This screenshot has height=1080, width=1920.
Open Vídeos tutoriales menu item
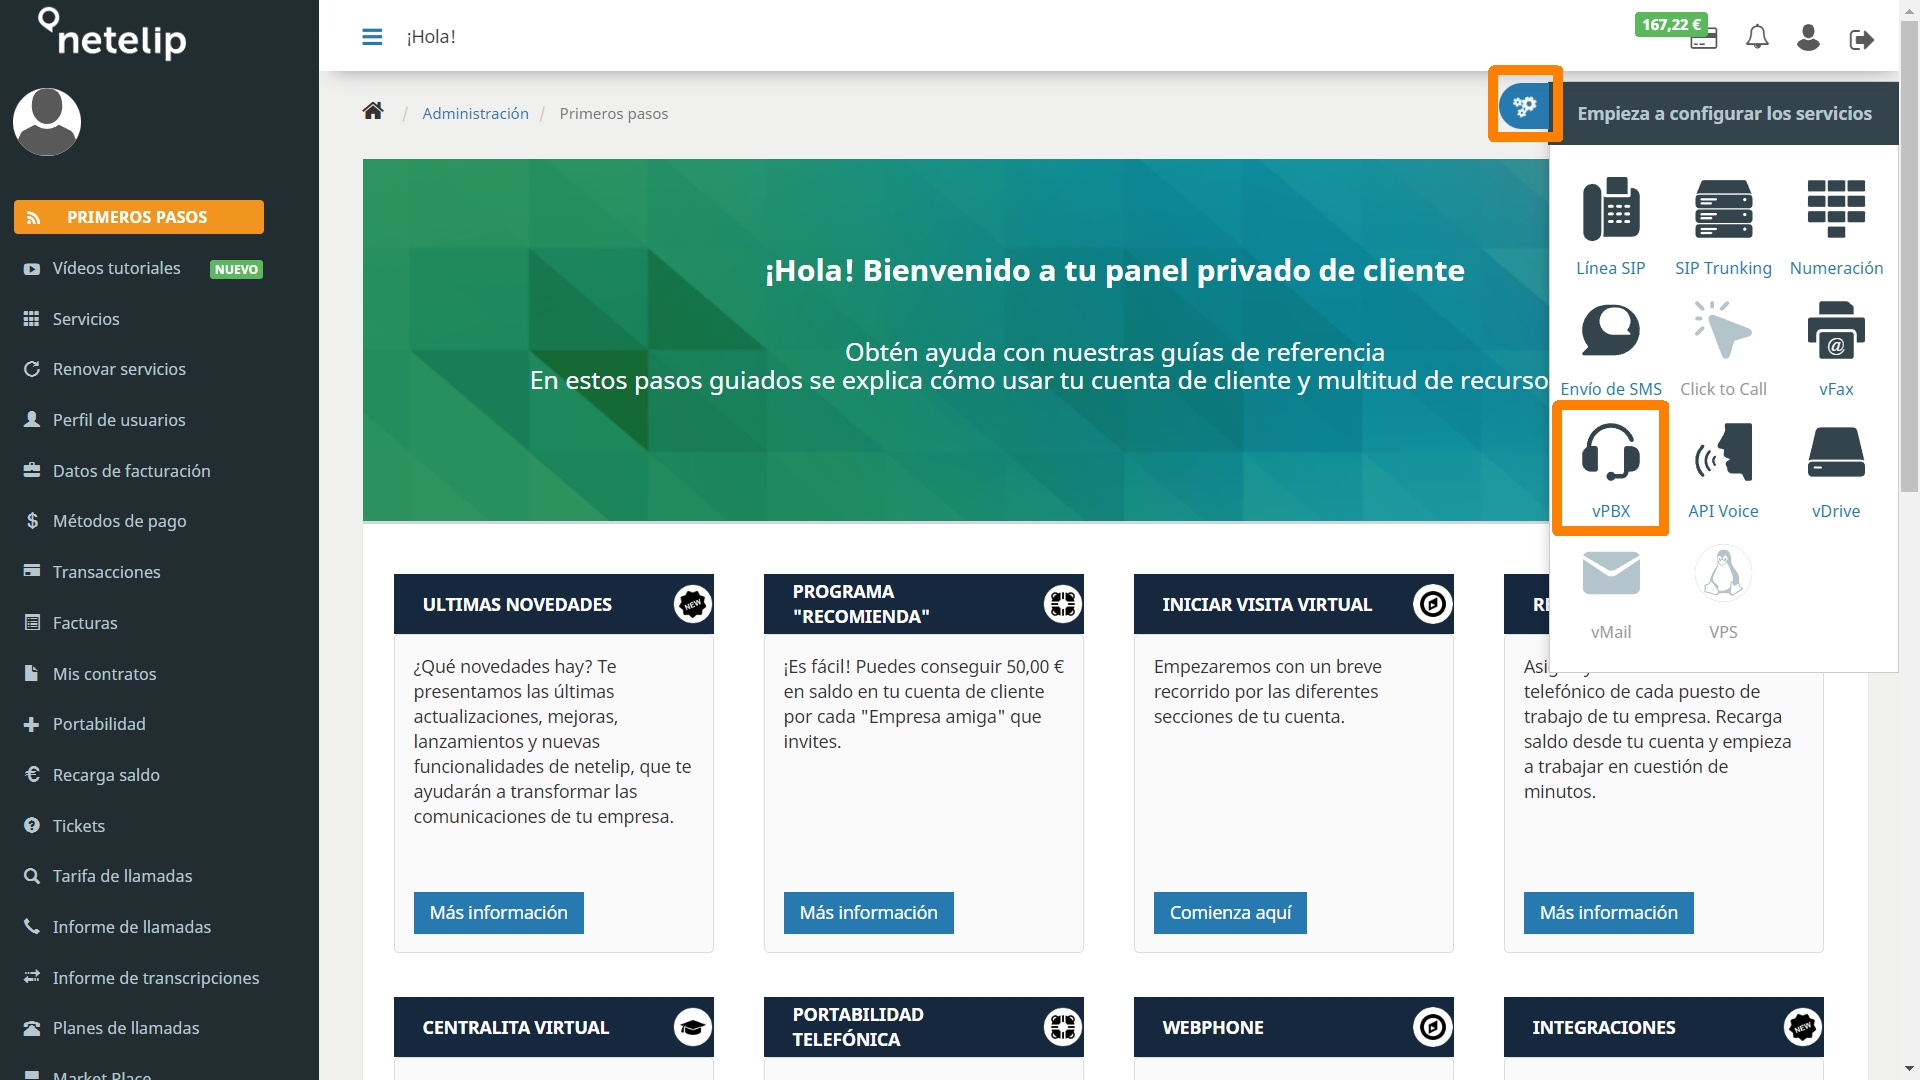click(117, 268)
